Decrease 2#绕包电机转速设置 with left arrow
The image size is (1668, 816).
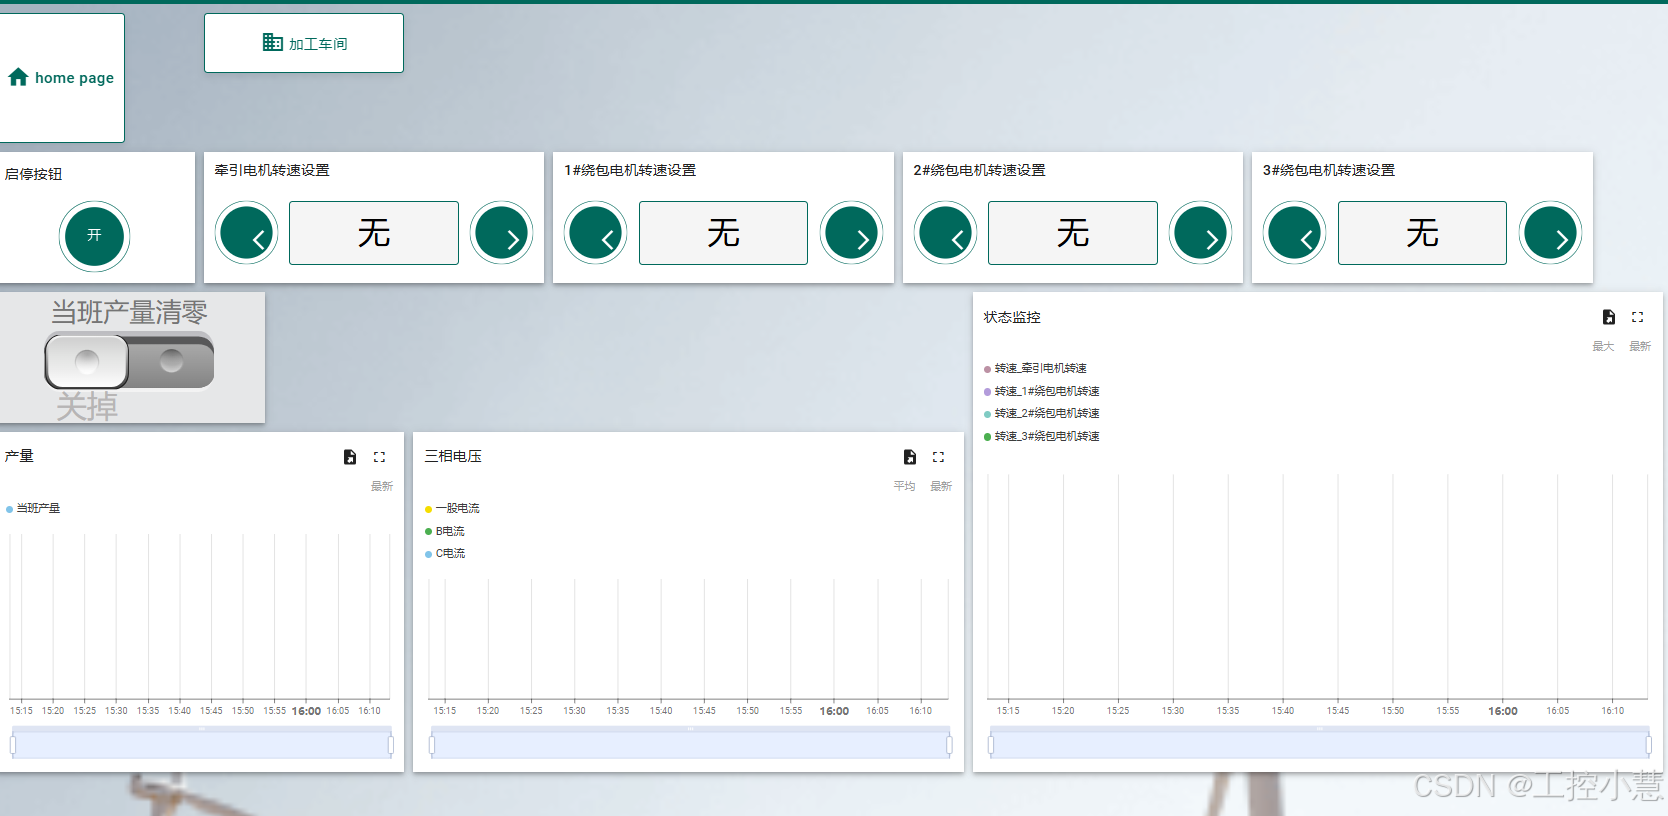[945, 233]
